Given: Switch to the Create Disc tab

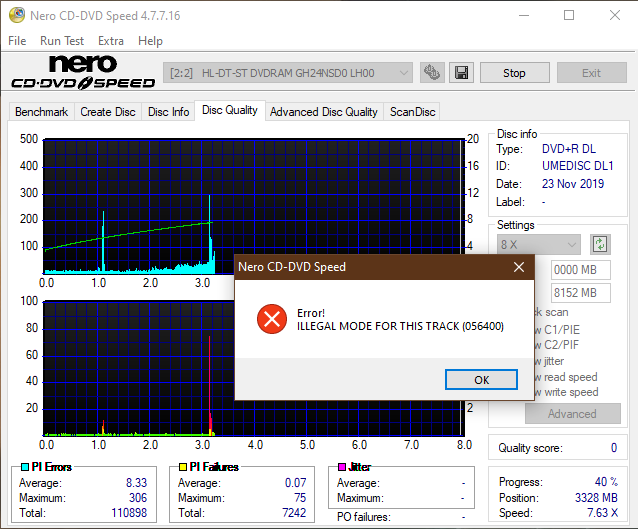Looking at the screenshot, I should (x=108, y=112).
